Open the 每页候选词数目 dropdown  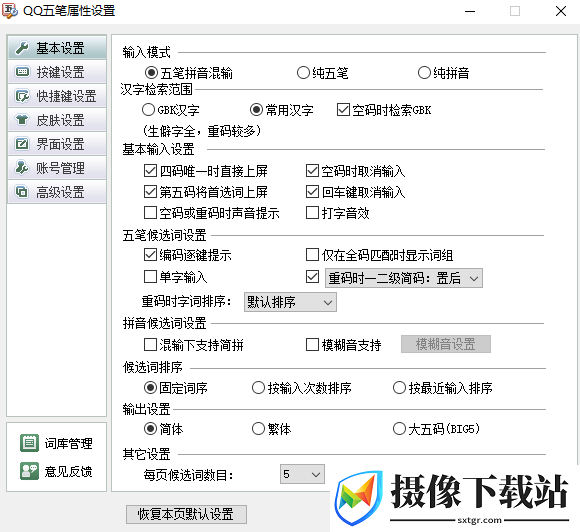pos(302,474)
